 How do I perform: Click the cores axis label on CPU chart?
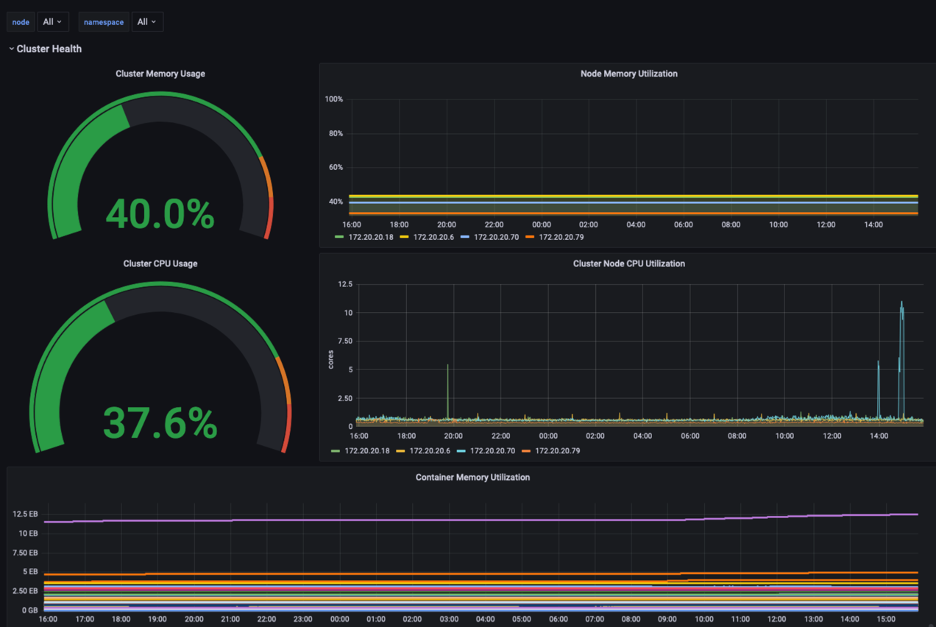(x=331, y=359)
